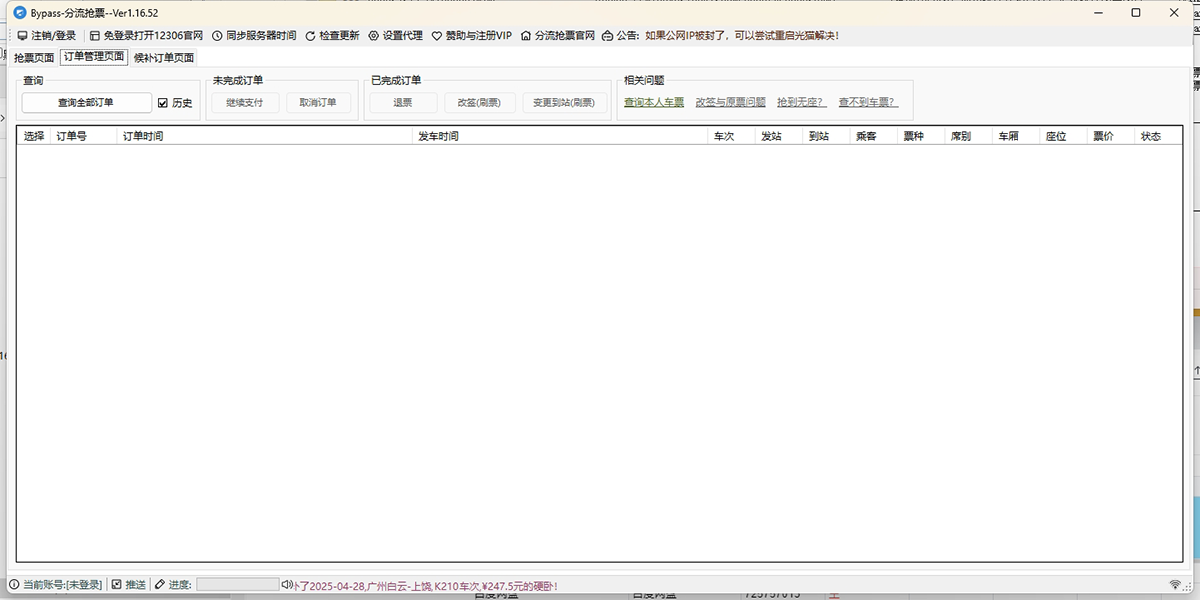This screenshot has width=1200, height=600.
Task: Visit 分流抢票官网 via home icon
Action: pyautogui.click(x=524, y=34)
